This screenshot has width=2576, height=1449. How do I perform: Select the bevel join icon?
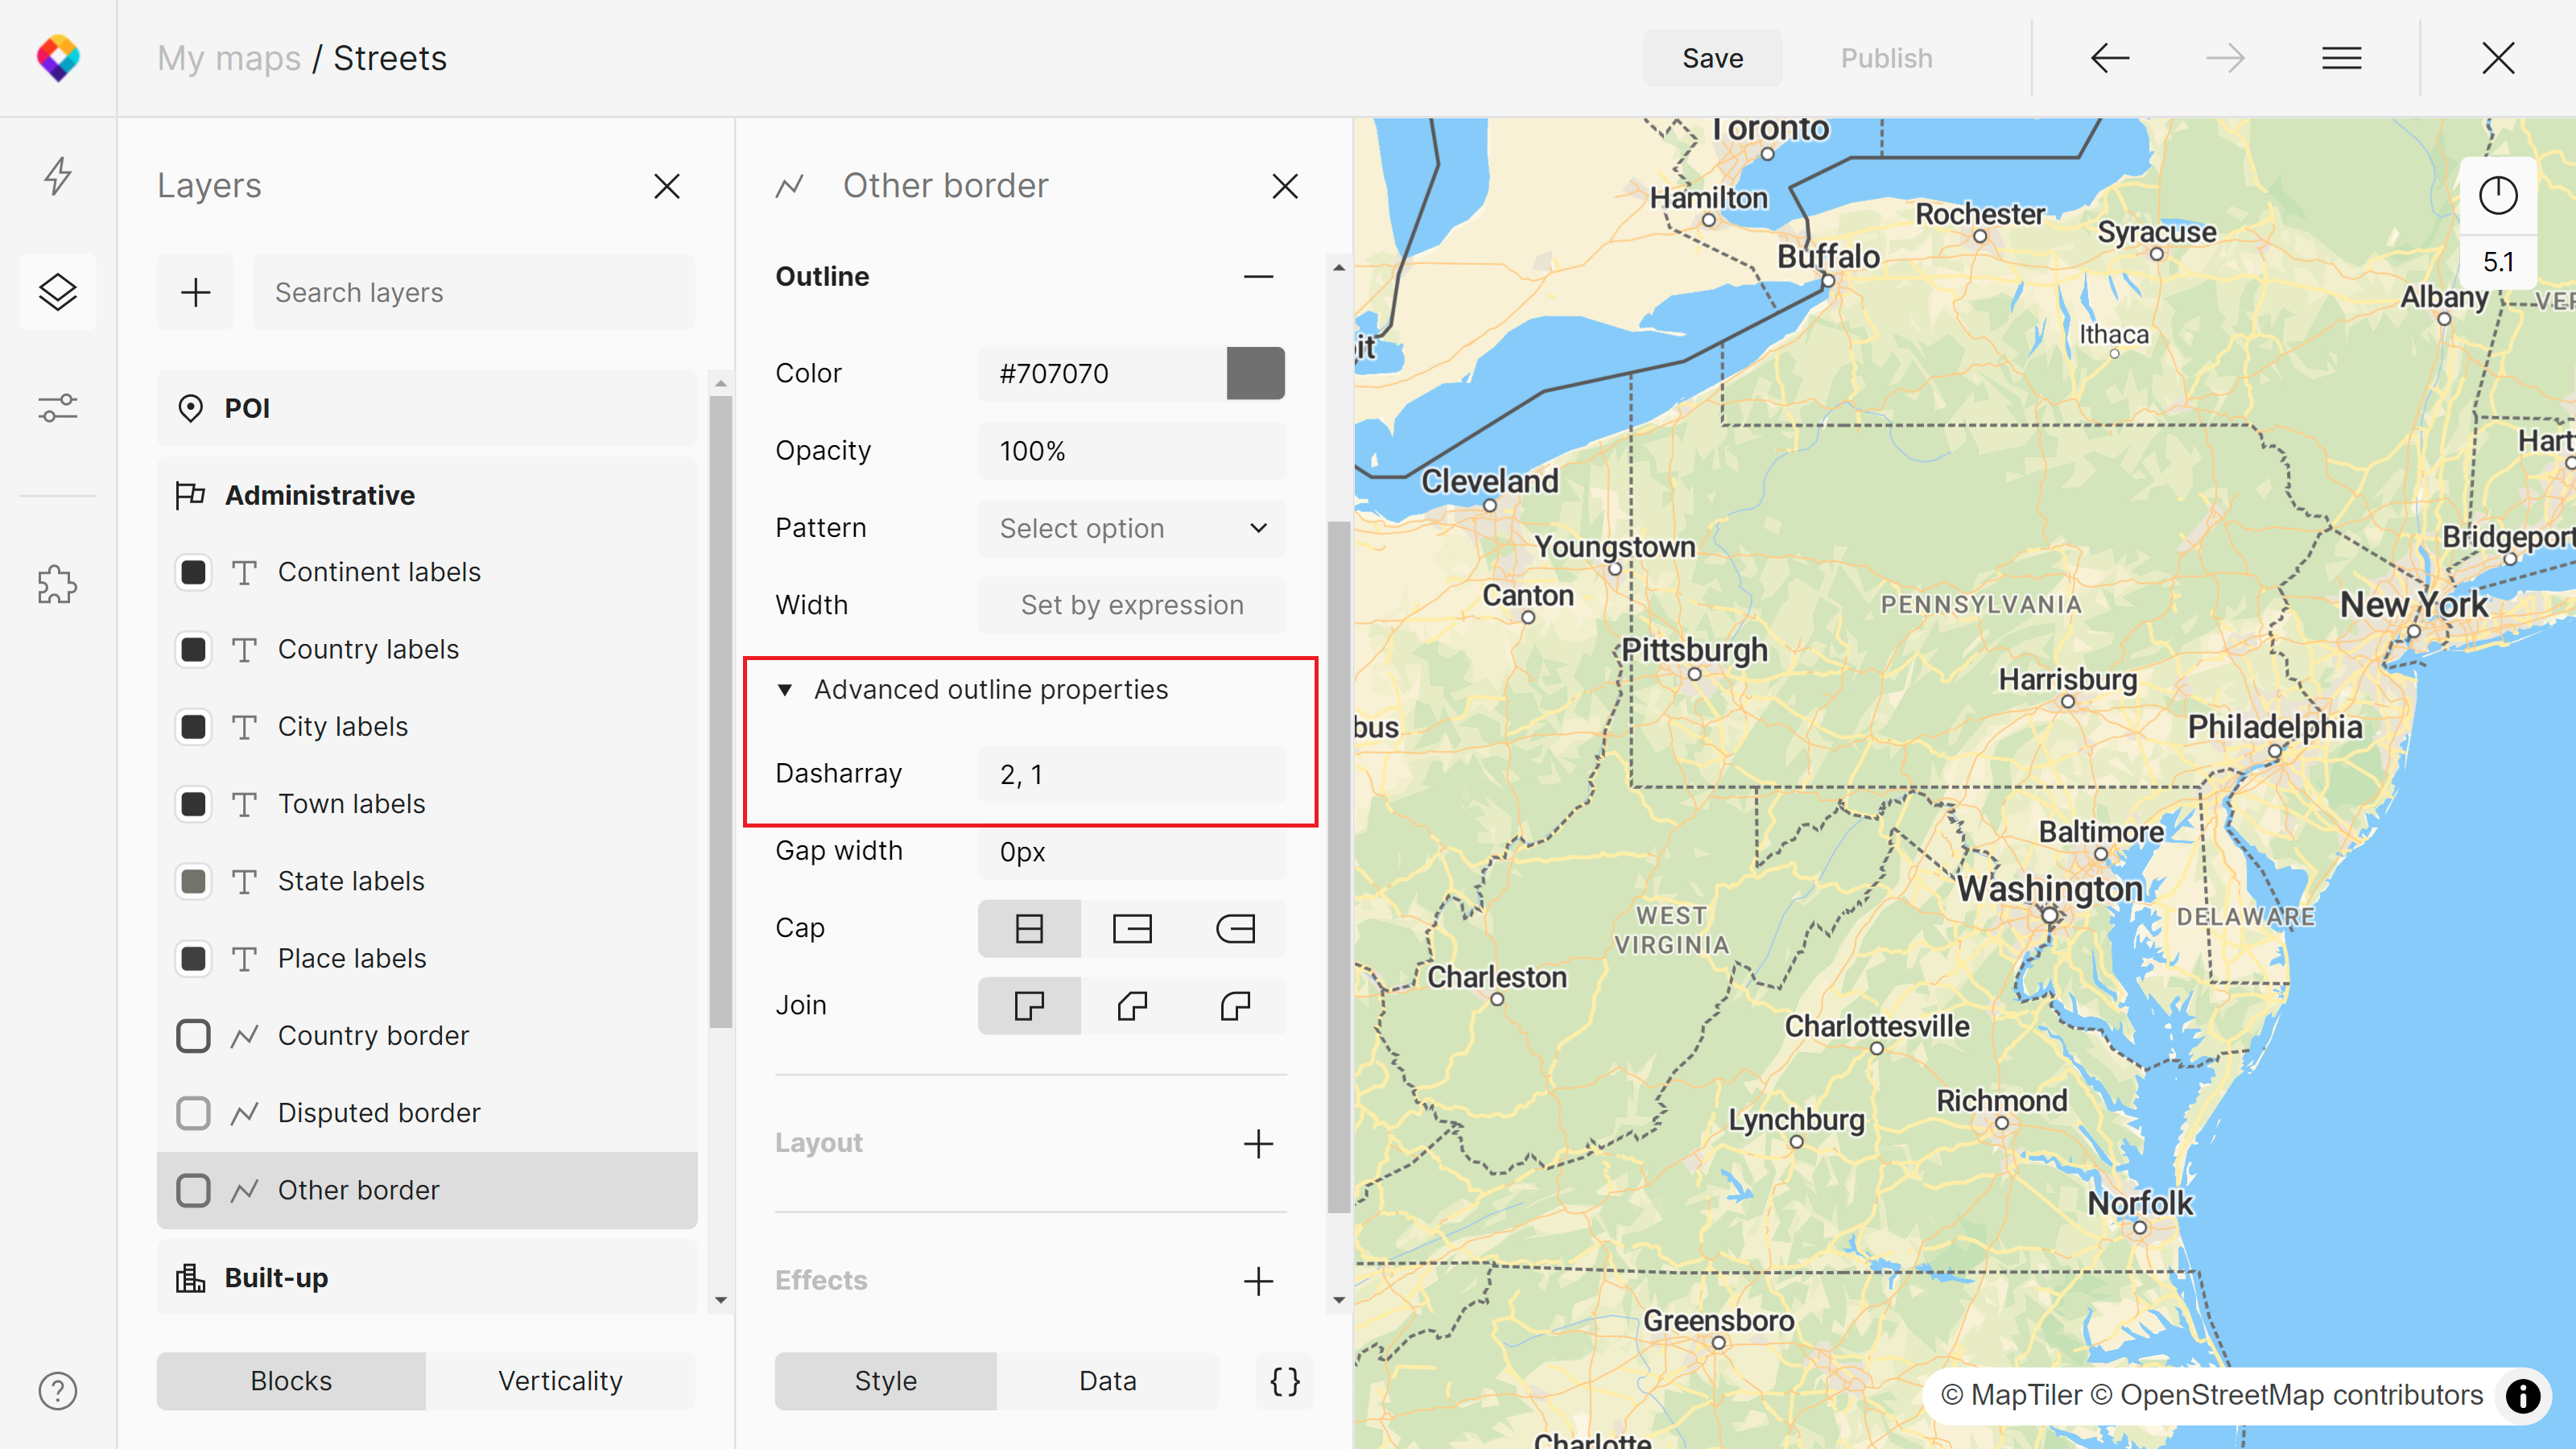click(x=1132, y=1005)
